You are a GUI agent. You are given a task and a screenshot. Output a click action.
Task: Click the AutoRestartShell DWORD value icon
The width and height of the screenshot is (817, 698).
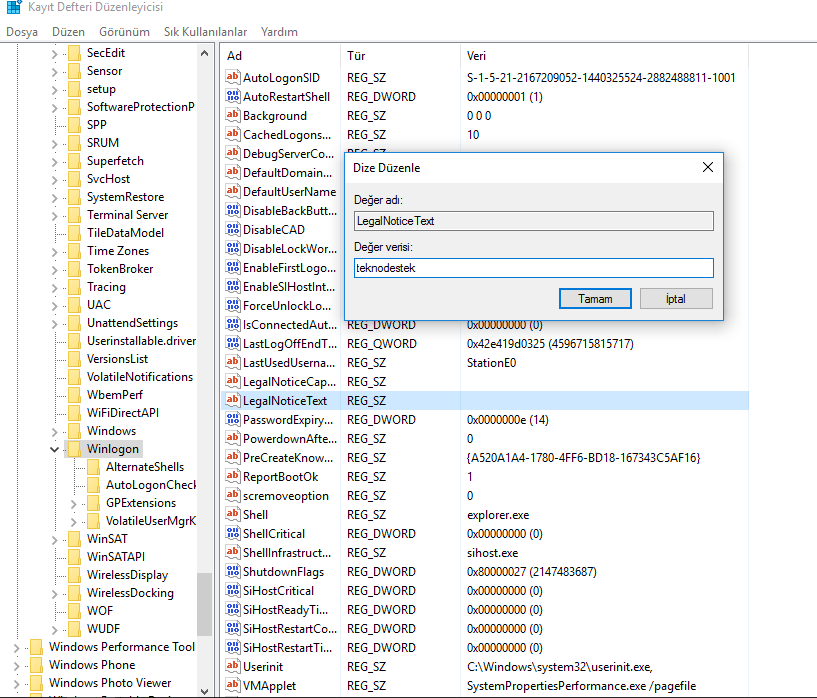pyautogui.click(x=233, y=97)
